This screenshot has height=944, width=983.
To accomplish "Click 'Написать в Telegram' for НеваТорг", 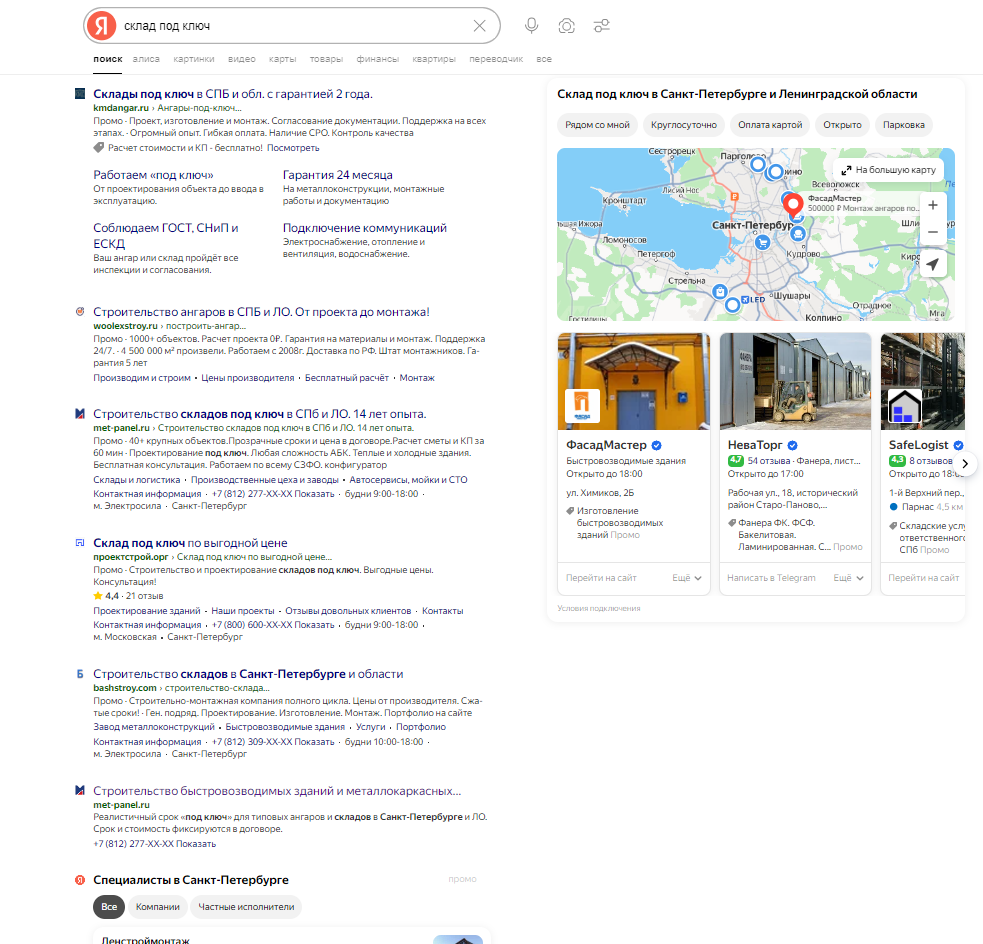I will (771, 578).
